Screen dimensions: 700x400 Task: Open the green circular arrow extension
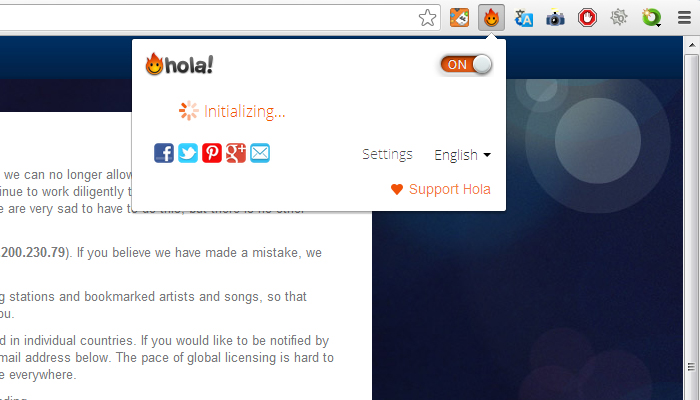(x=651, y=18)
